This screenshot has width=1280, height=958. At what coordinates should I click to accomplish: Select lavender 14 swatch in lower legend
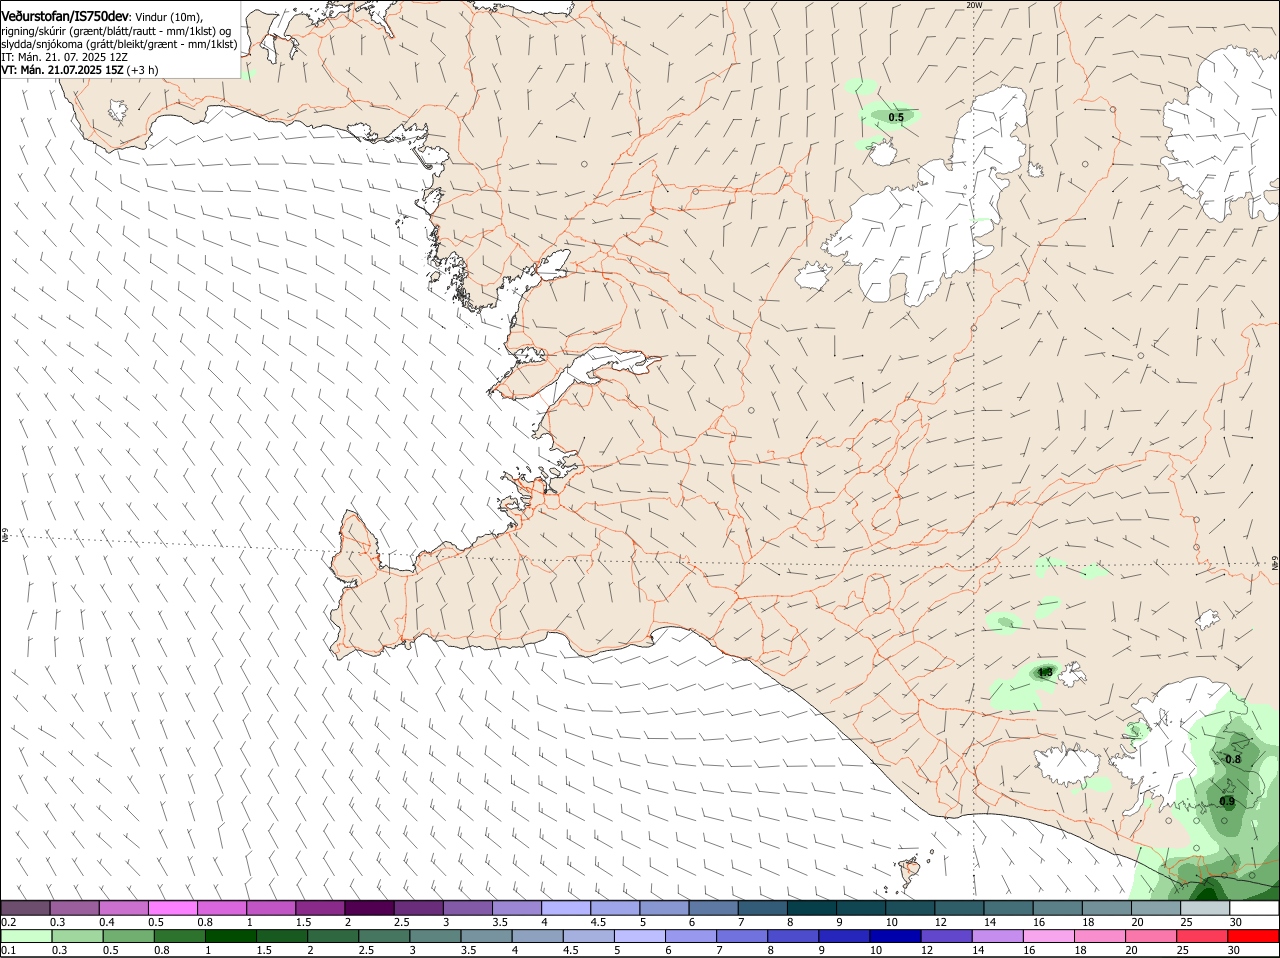tap(996, 937)
